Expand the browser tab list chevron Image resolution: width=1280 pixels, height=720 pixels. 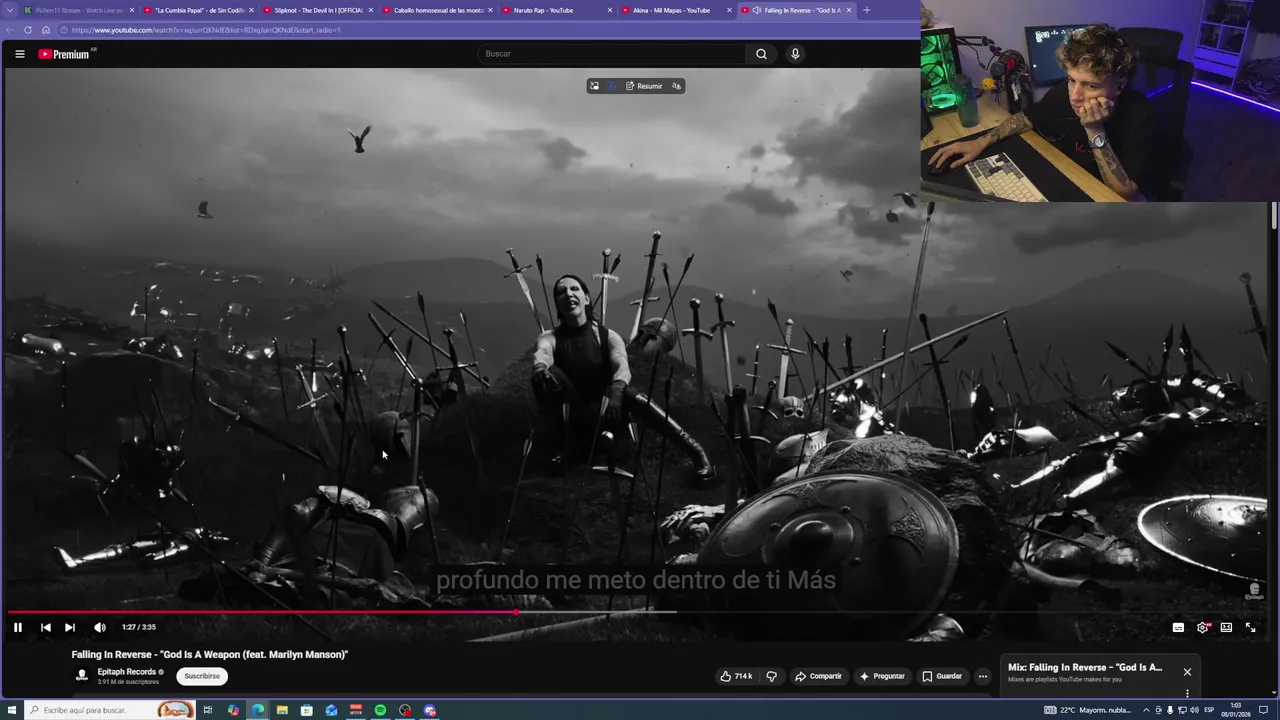click(9, 10)
